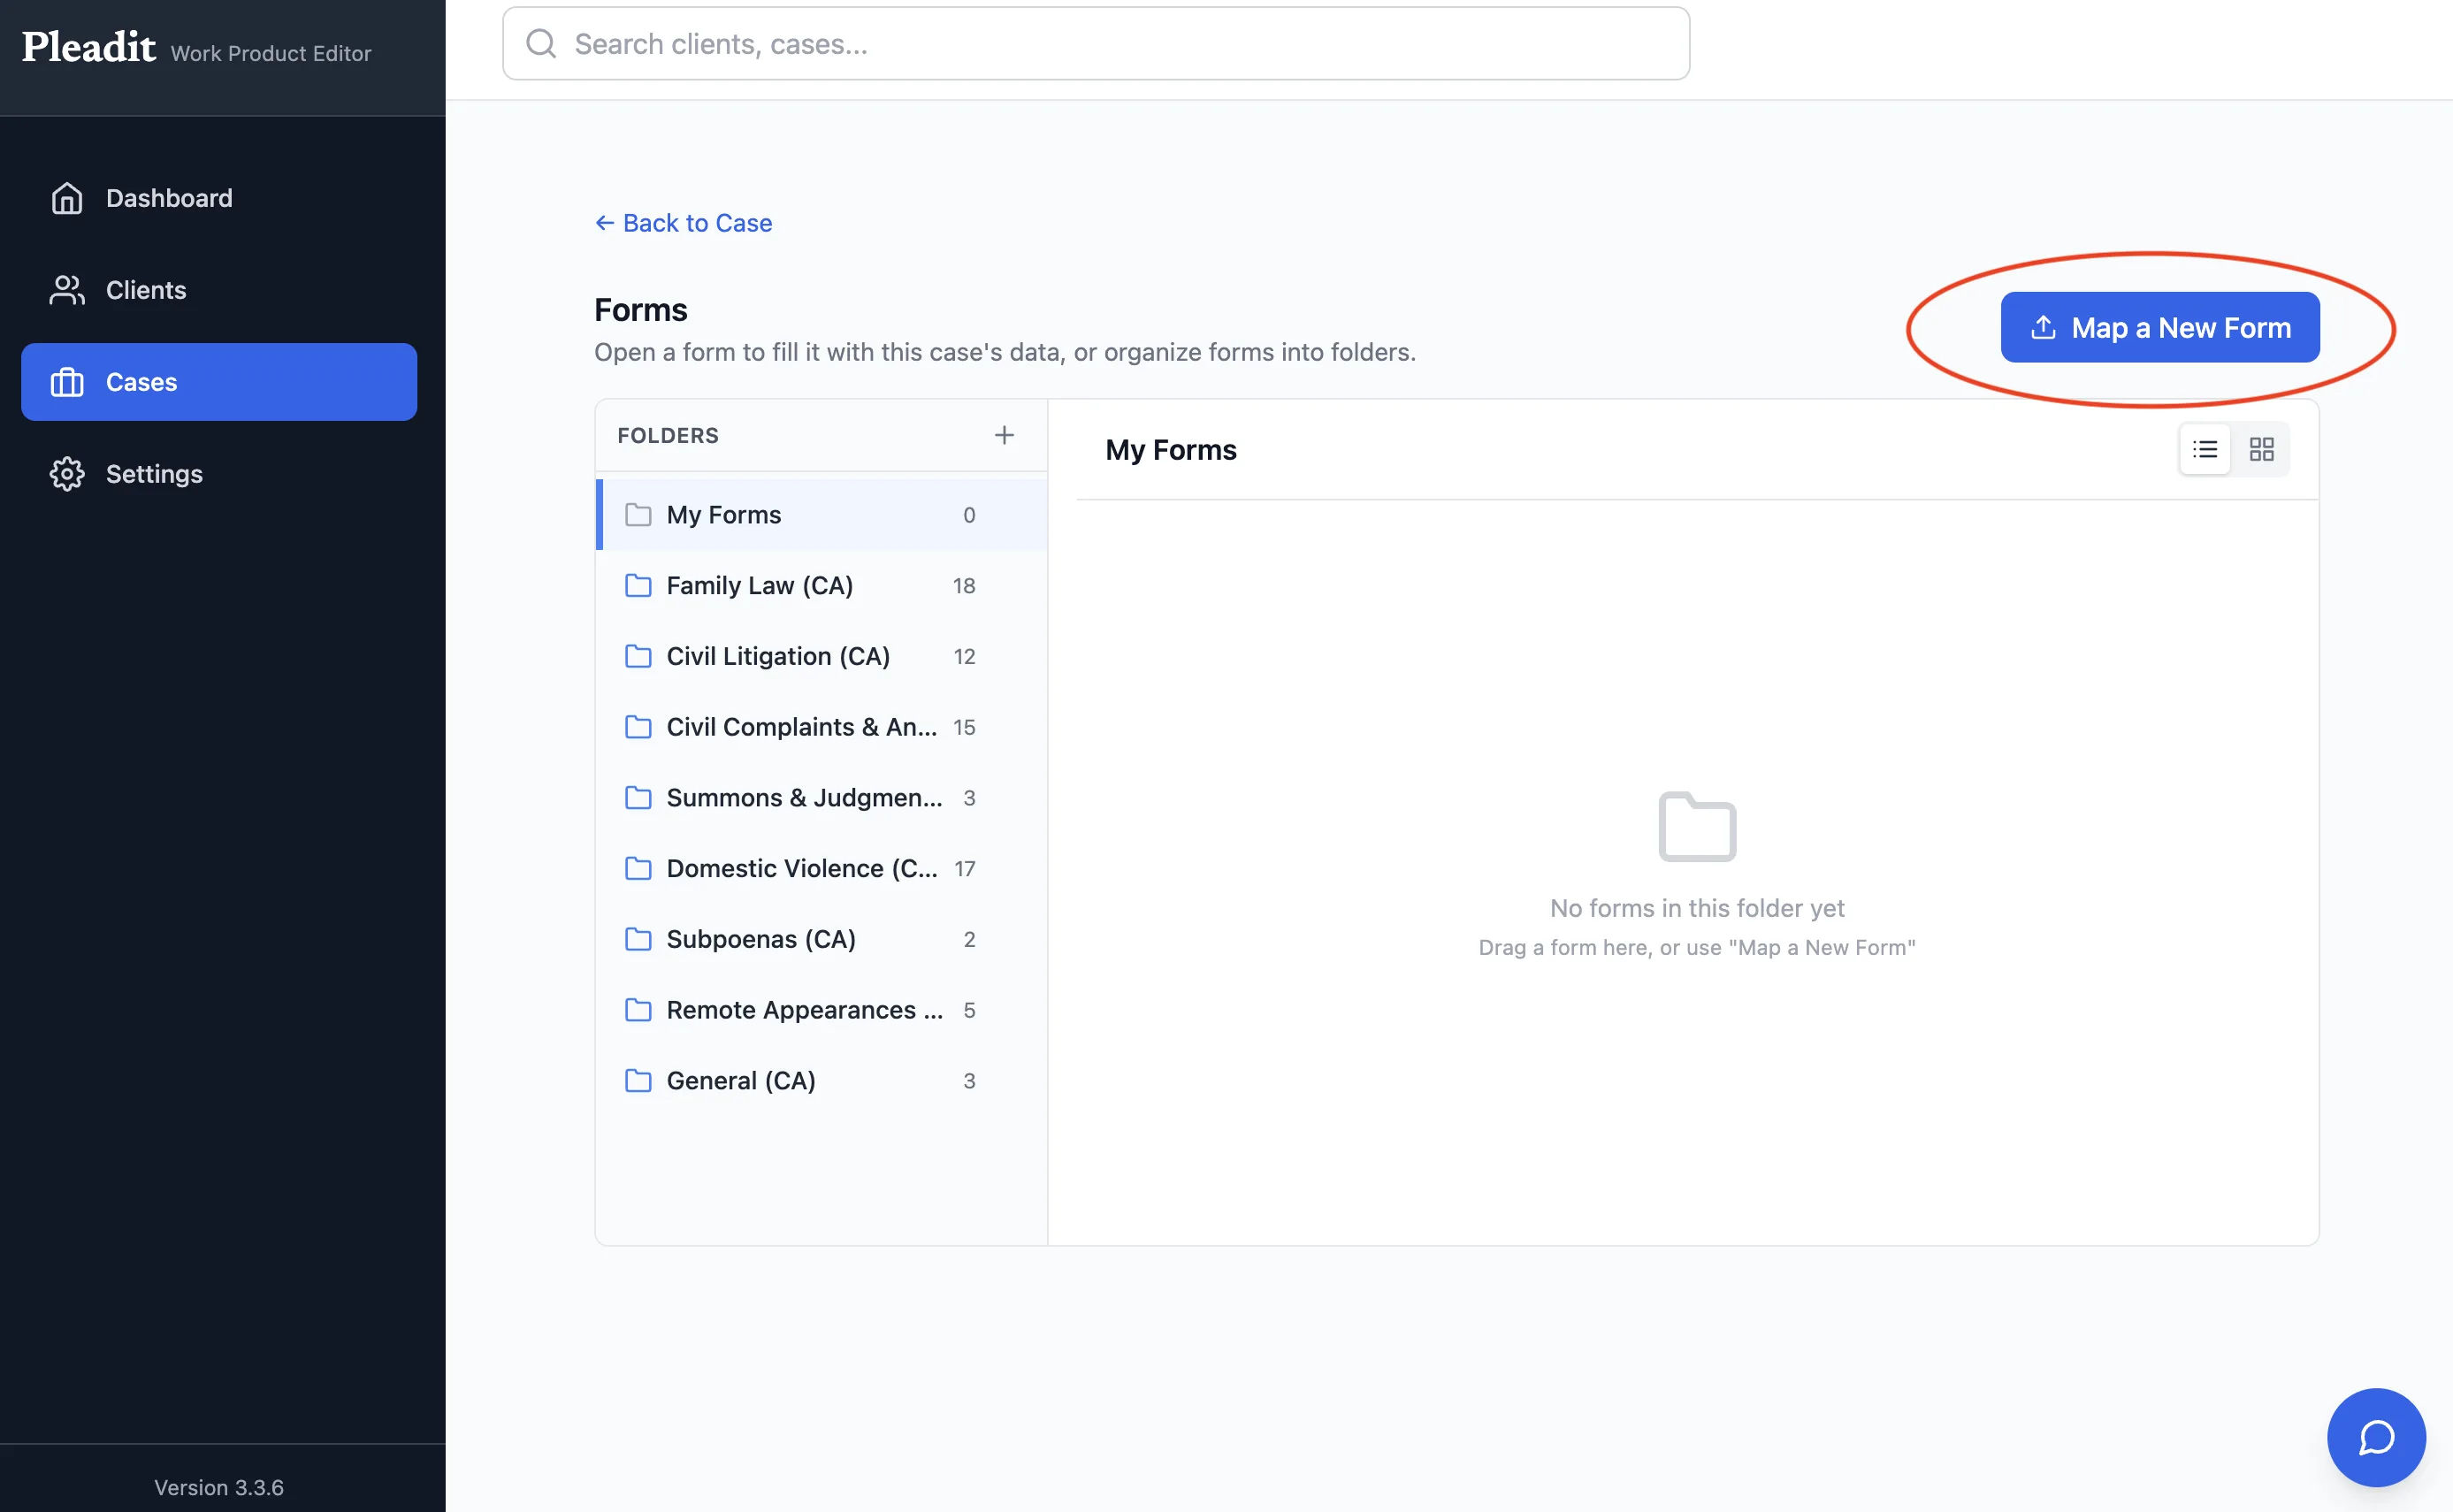Open the Civil Litigation (CA) folder
This screenshot has height=1512, width=2453.
pos(822,656)
